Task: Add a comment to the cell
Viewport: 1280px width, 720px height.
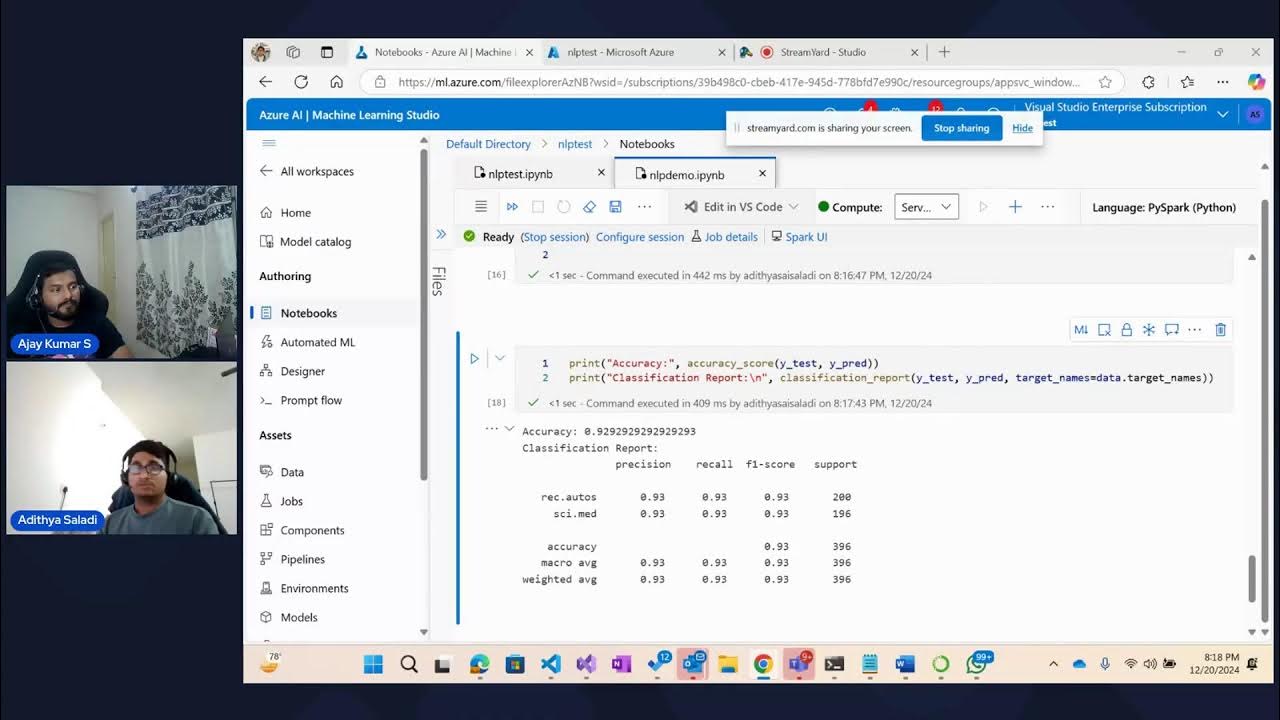Action: 1171,329
